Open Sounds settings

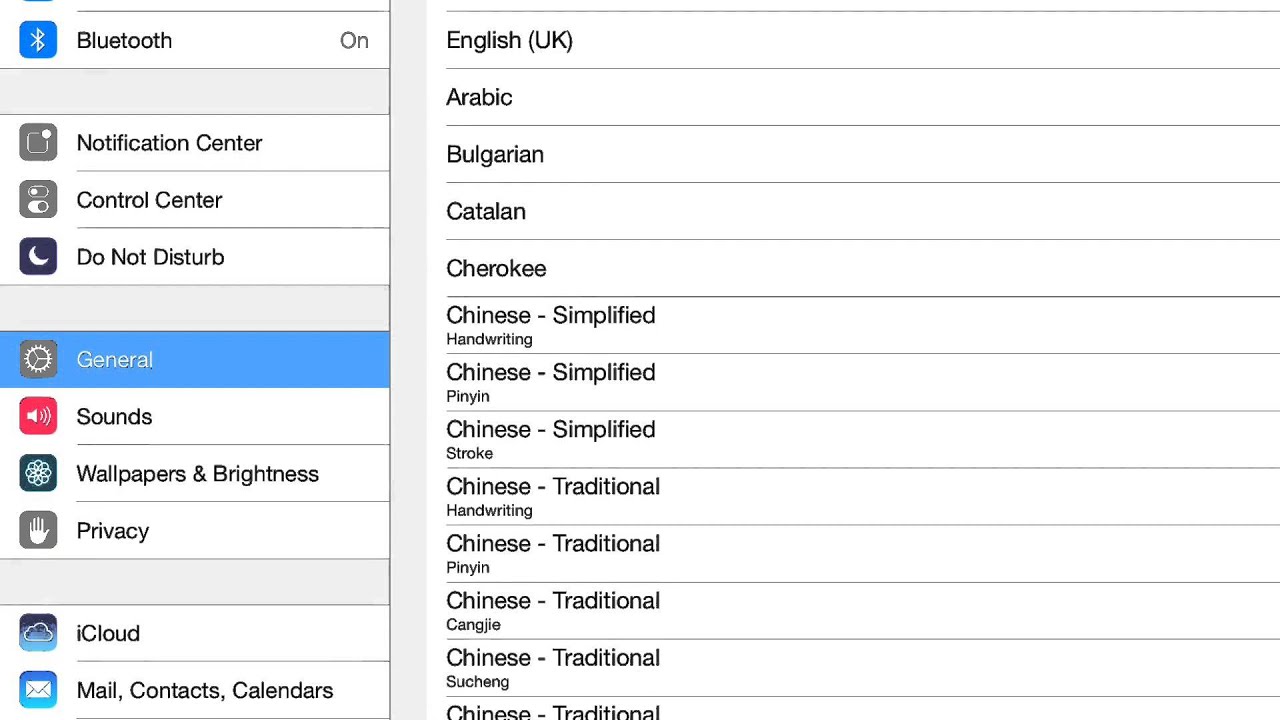pos(195,416)
